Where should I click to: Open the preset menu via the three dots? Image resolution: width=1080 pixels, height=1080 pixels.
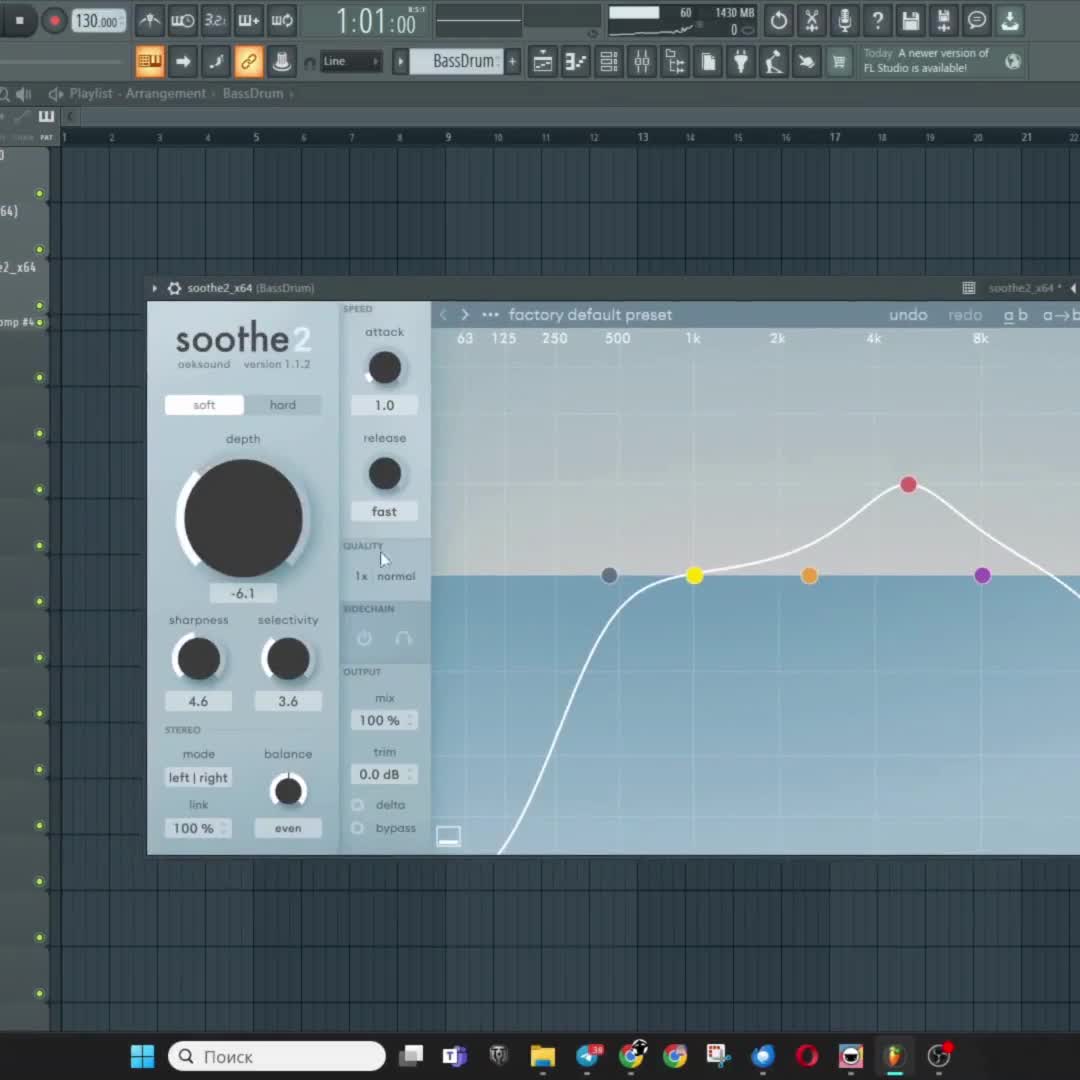pos(490,314)
